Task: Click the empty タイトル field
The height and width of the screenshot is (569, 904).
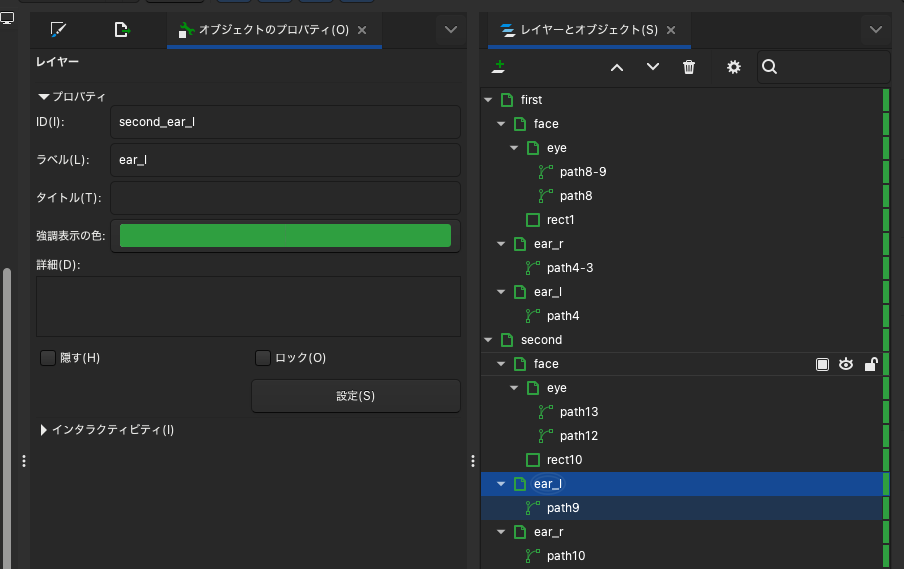Action: point(285,198)
